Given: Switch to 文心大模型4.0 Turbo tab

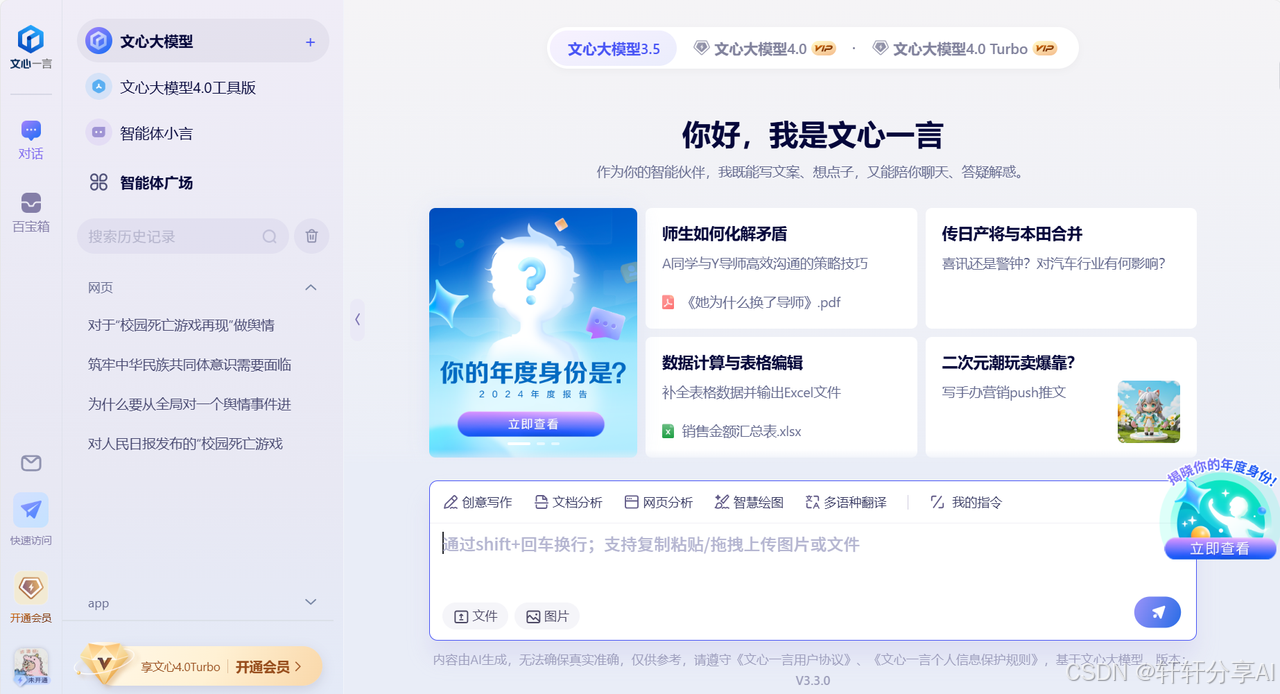Looking at the screenshot, I should 965,48.
